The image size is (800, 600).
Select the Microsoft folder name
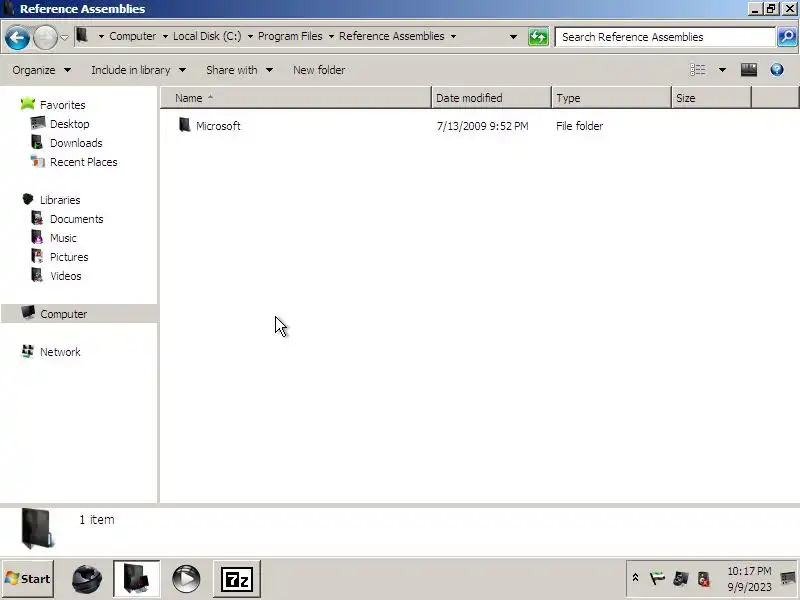[218, 126]
